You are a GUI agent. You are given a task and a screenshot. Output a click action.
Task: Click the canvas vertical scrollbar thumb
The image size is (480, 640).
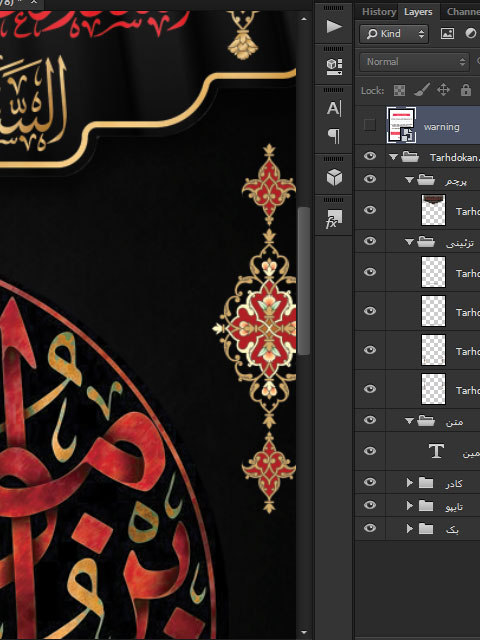click(303, 281)
